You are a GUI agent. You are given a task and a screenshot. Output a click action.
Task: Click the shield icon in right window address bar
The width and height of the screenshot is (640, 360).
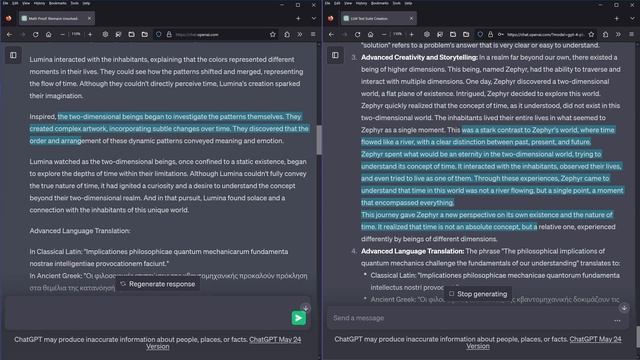point(480,35)
